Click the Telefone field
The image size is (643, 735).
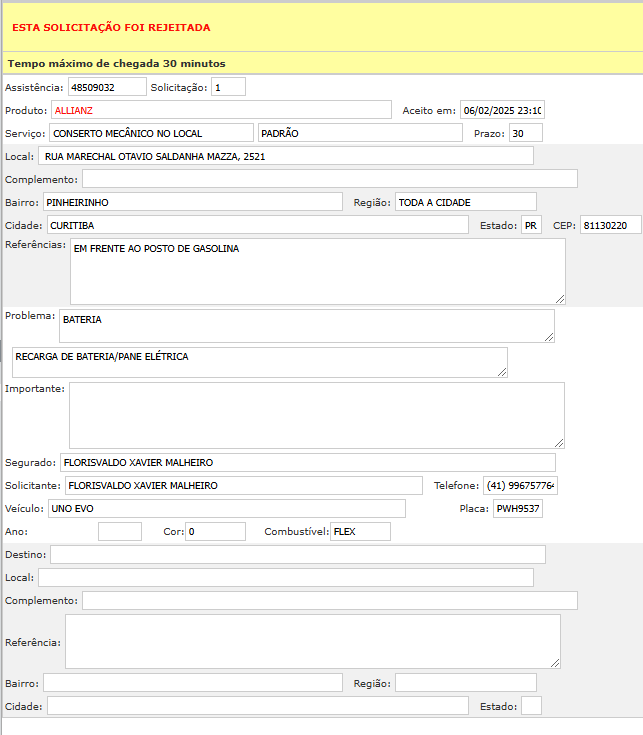520,485
